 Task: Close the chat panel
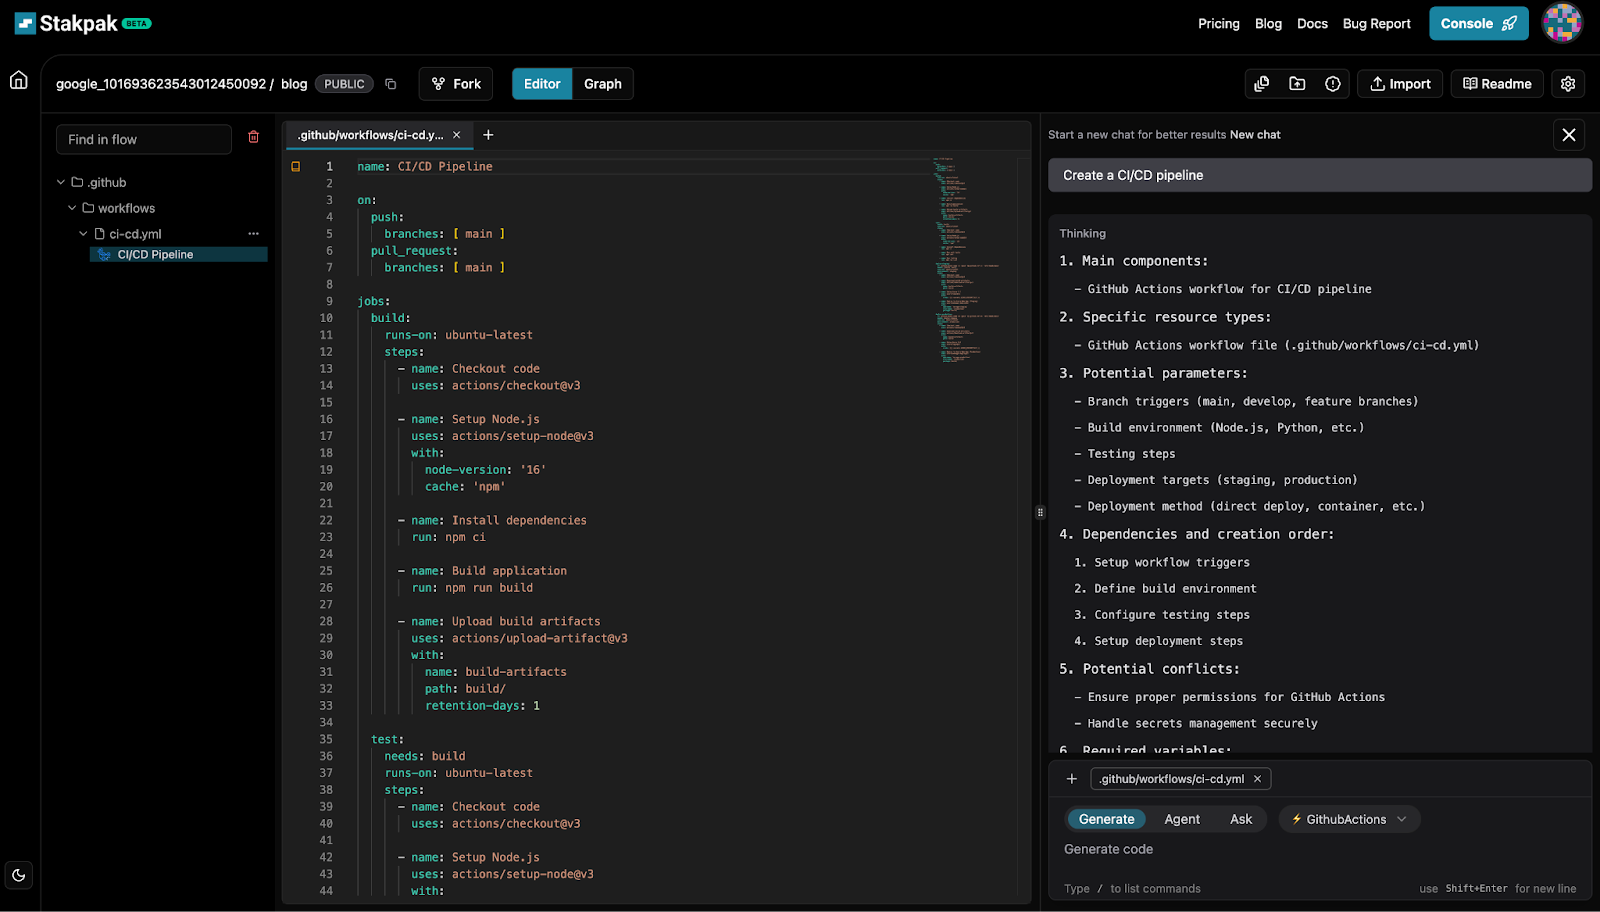click(x=1569, y=134)
